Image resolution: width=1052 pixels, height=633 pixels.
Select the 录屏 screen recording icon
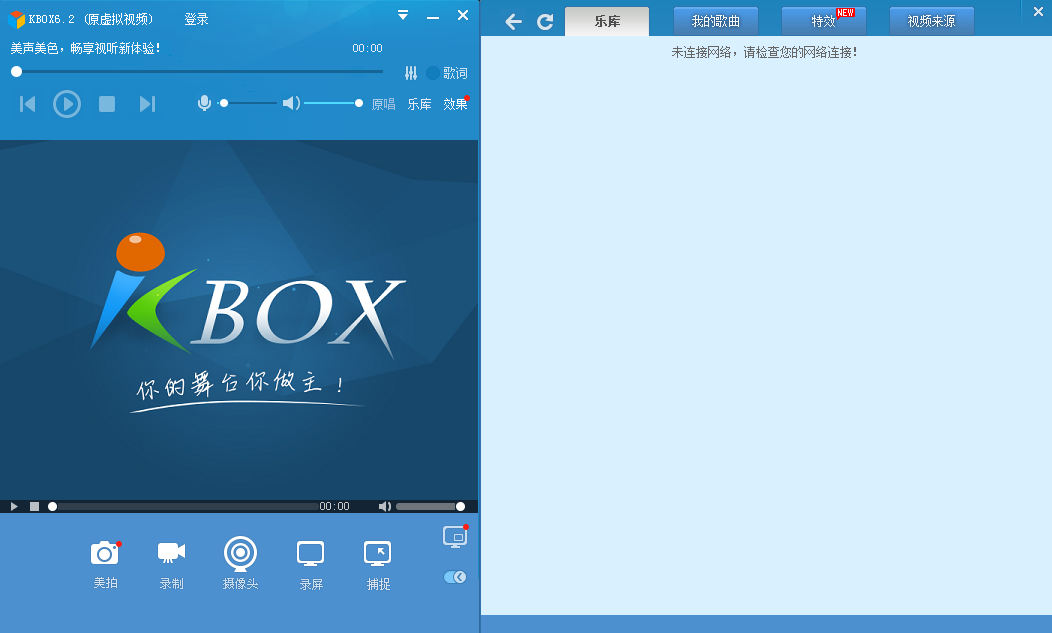pyautogui.click(x=310, y=553)
